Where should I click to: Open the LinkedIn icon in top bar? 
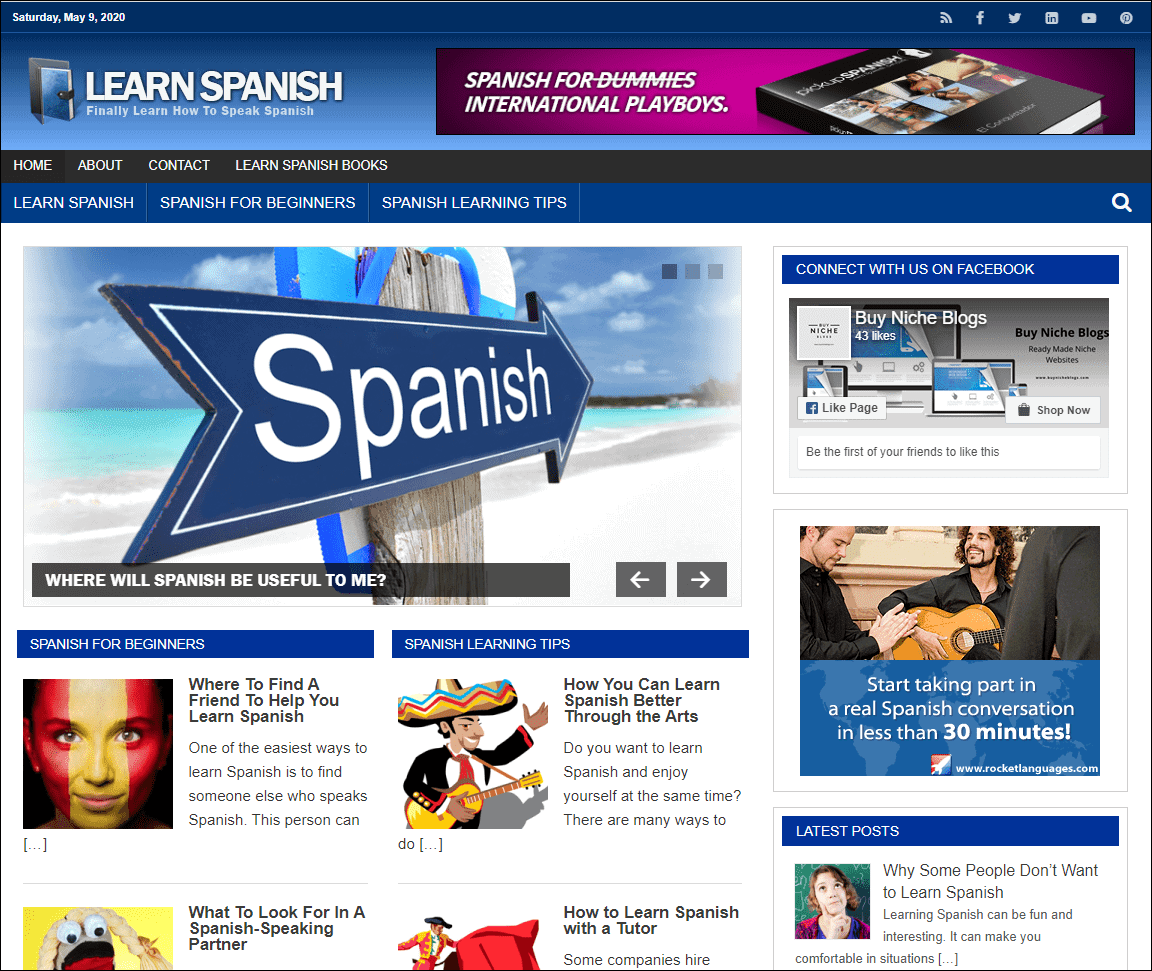coord(1051,18)
